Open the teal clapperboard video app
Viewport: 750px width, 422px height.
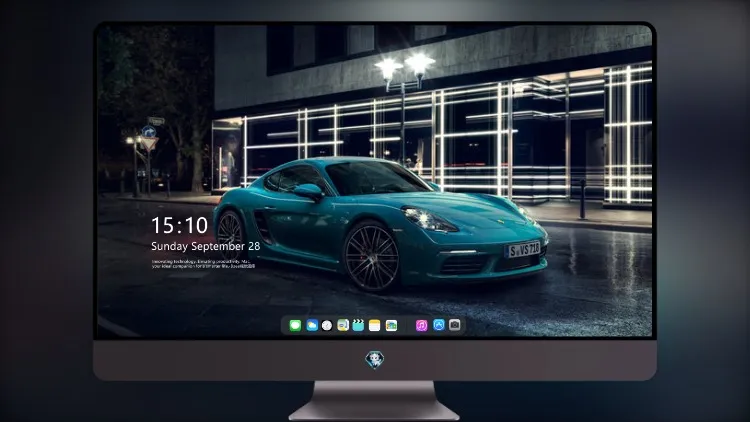coord(358,326)
